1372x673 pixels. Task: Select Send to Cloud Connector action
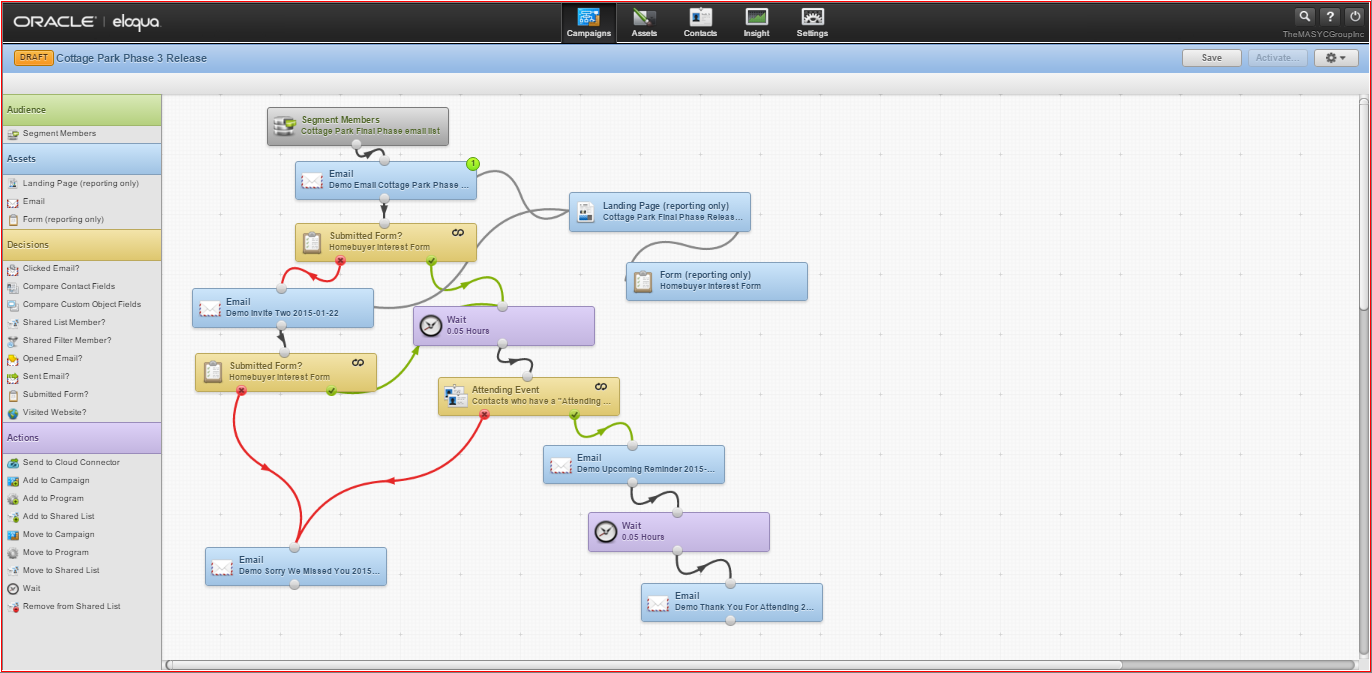click(70, 462)
